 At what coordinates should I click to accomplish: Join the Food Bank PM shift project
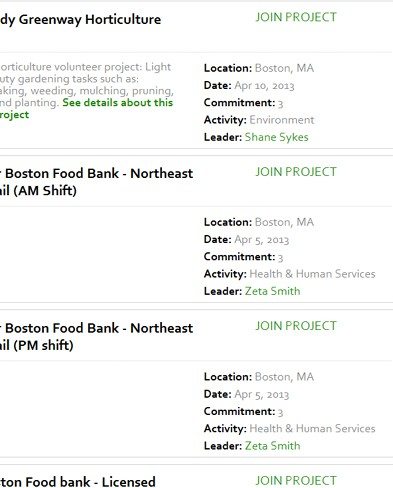click(296, 326)
